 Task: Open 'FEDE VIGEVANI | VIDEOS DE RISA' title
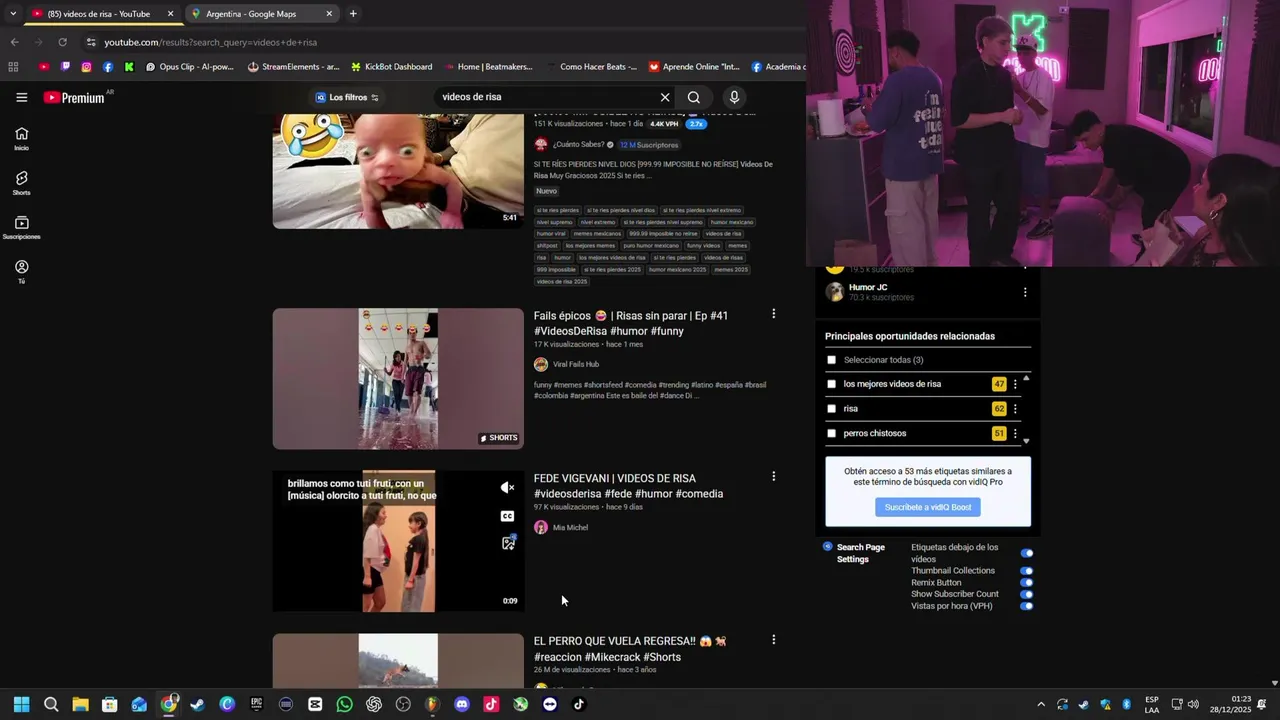628,486
